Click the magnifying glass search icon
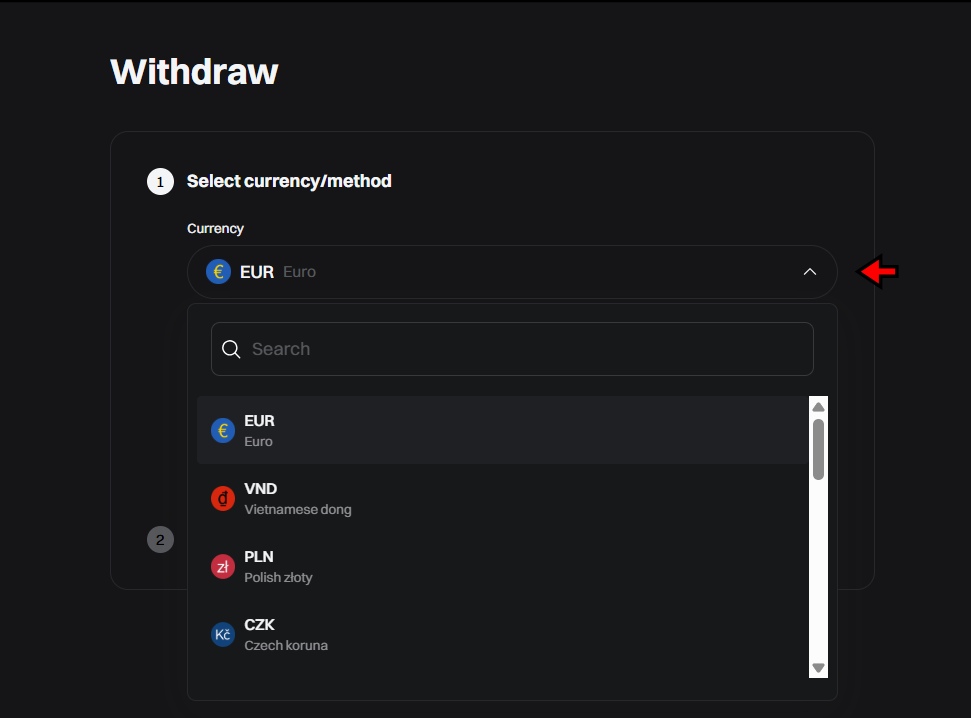This screenshot has height=718, width=971. pos(231,348)
